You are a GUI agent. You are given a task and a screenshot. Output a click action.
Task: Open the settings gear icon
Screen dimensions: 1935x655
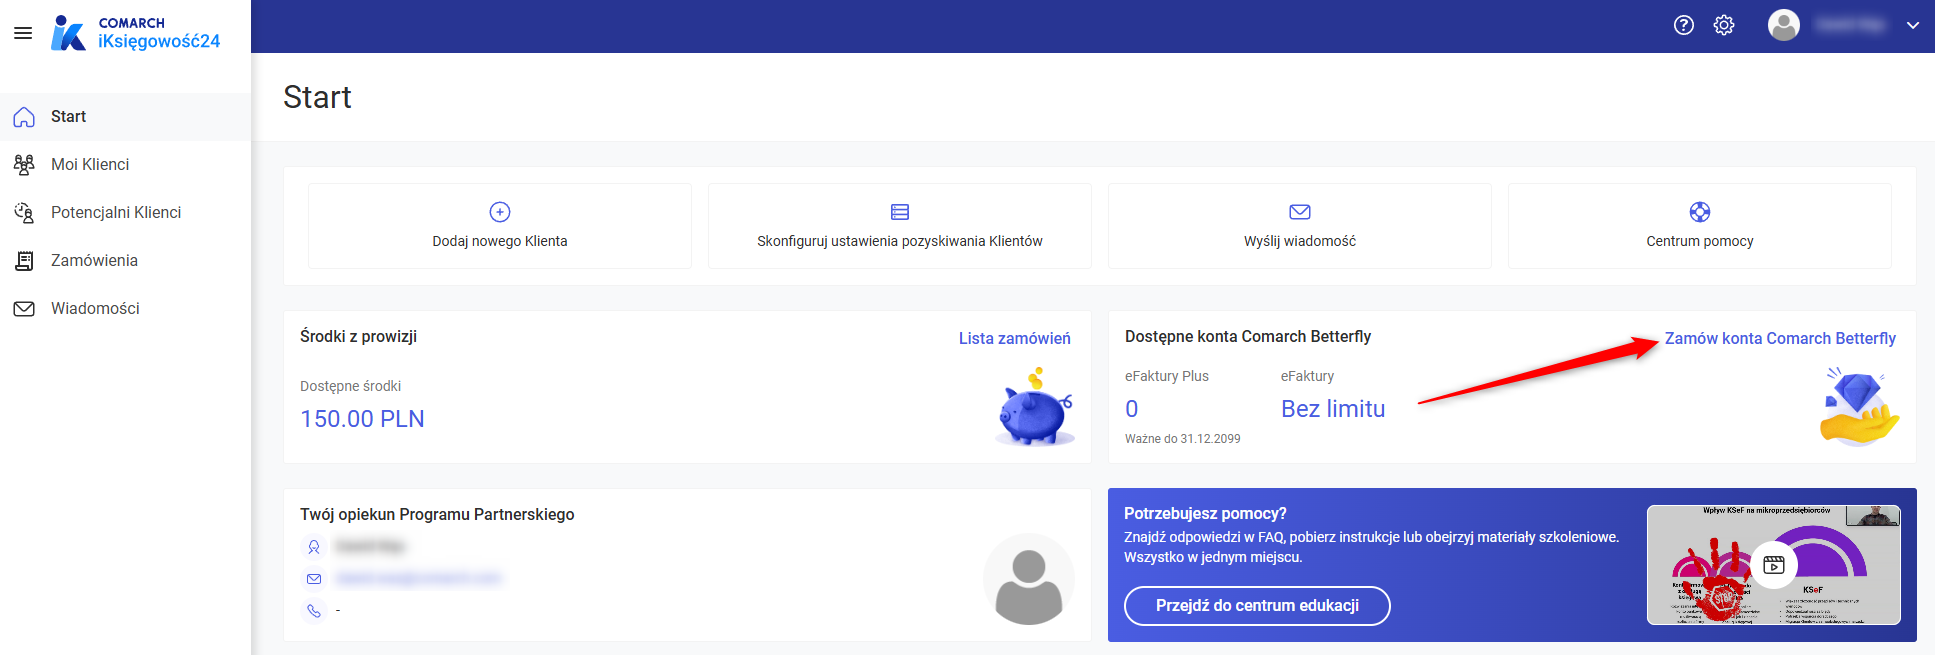coord(1724,25)
